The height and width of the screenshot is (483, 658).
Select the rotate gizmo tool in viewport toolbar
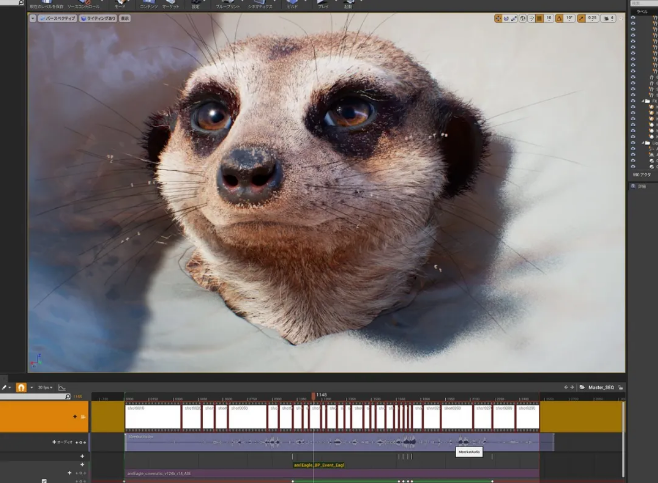click(507, 18)
